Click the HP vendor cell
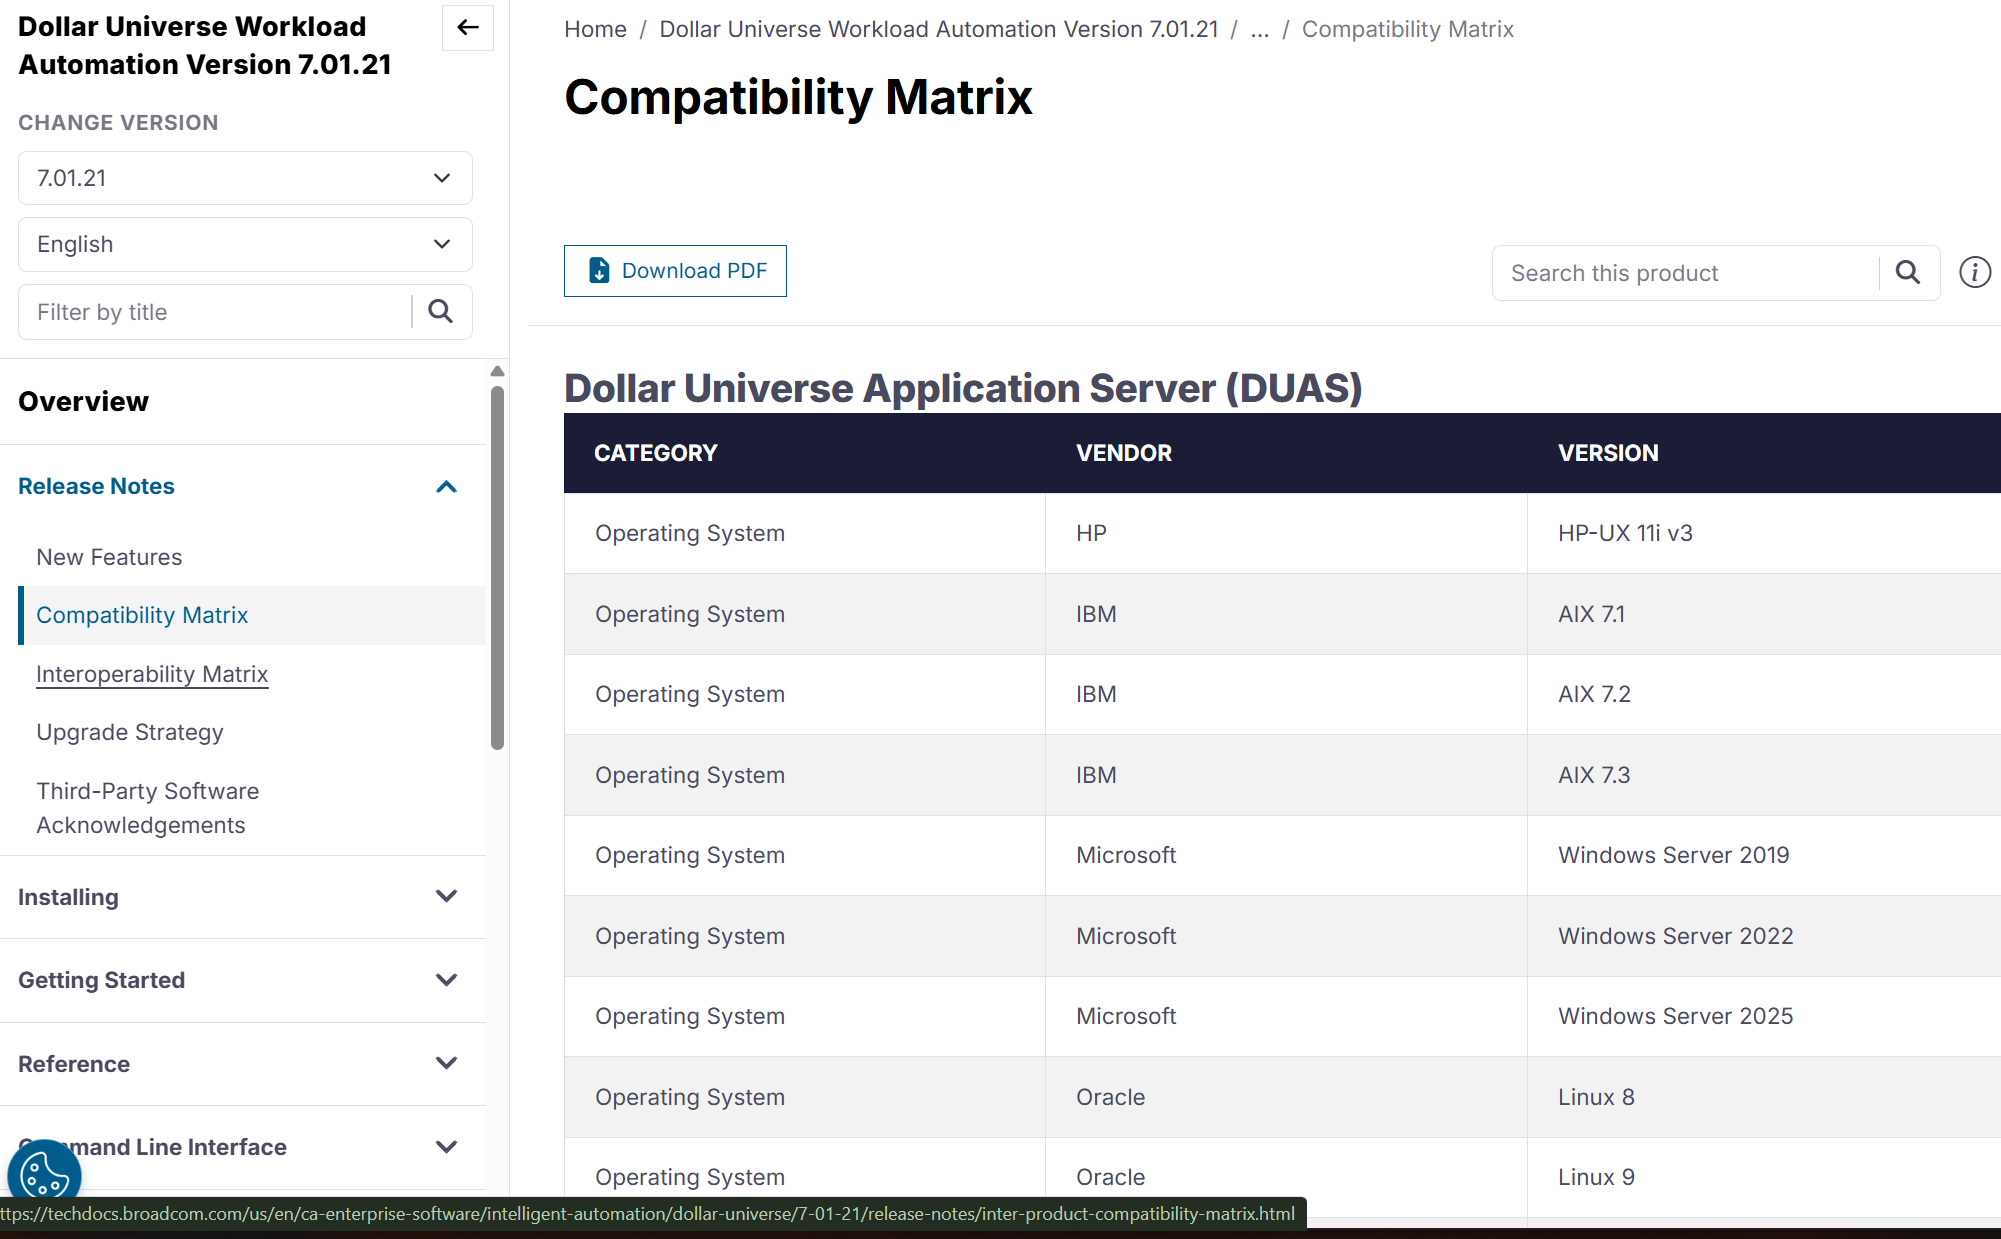The width and height of the screenshot is (2001, 1239). (x=1286, y=533)
